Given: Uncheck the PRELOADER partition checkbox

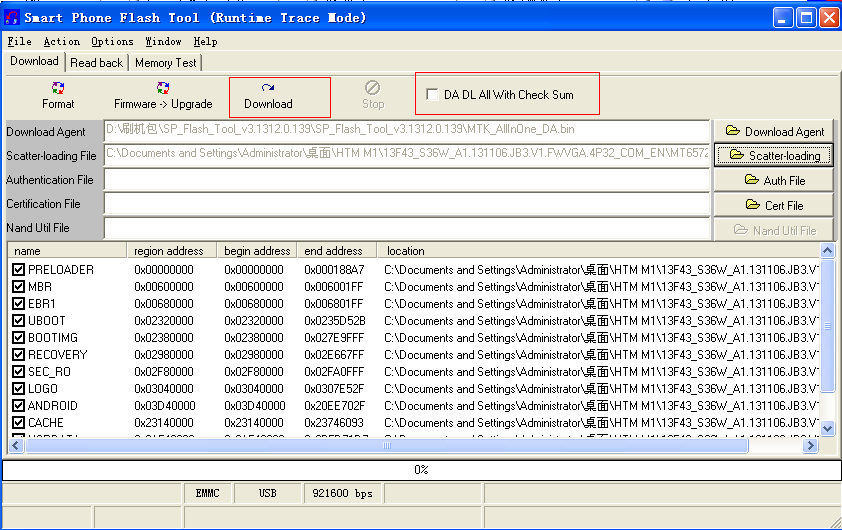Looking at the screenshot, I should point(18,270).
